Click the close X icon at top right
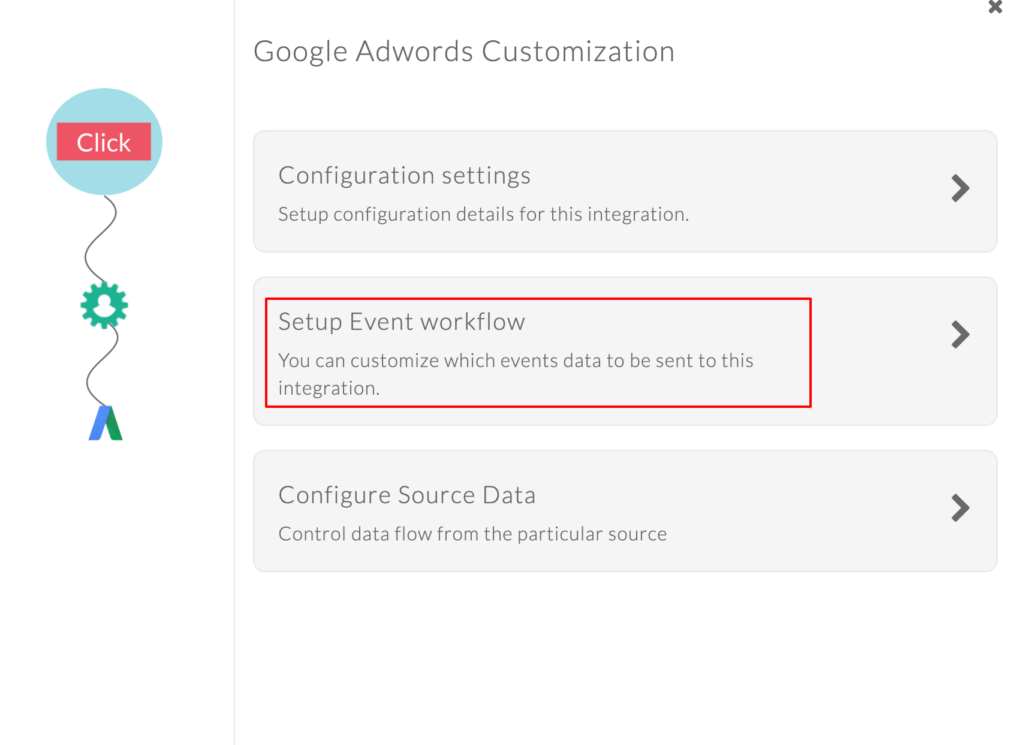 pyautogui.click(x=996, y=8)
